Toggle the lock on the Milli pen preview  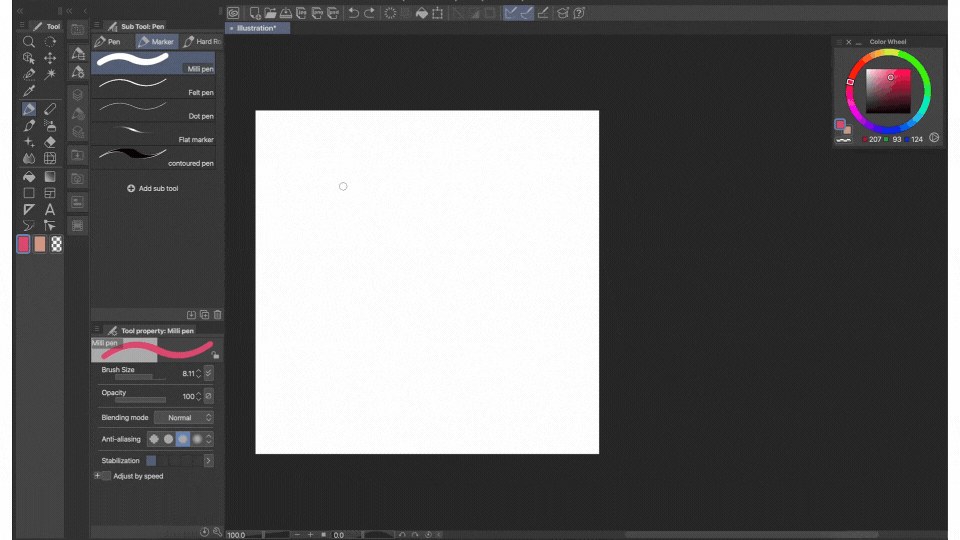(x=215, y=354)
